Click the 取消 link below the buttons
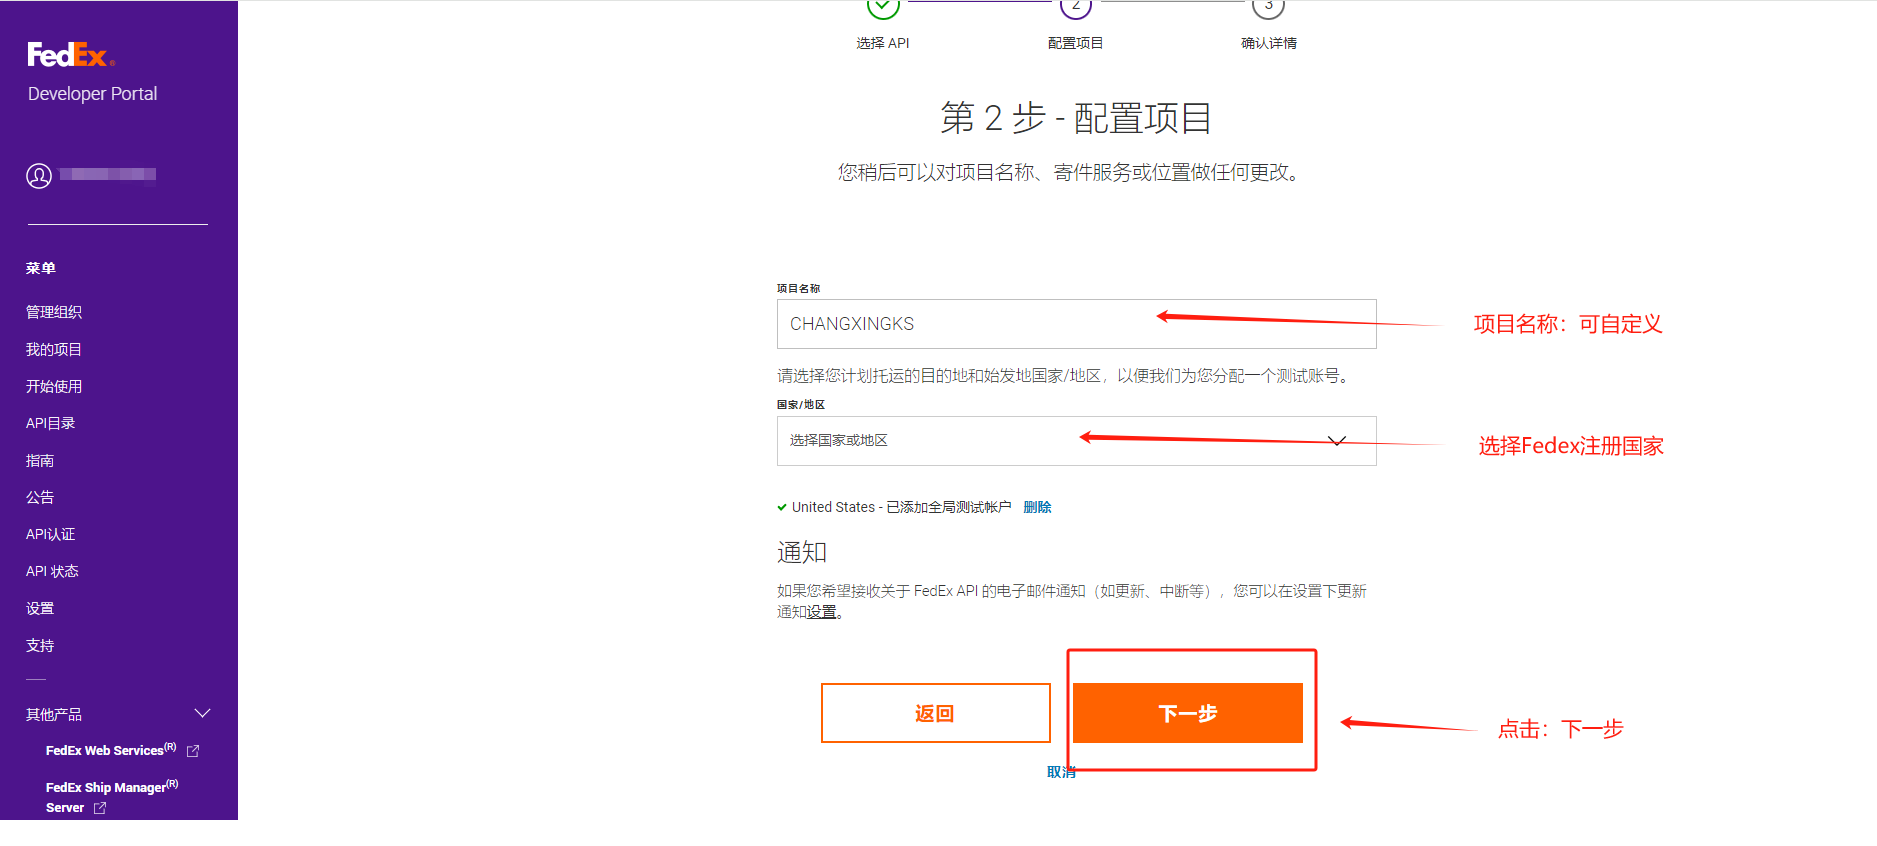Viewport: 1877px width, 846px height. [1060, 772]
